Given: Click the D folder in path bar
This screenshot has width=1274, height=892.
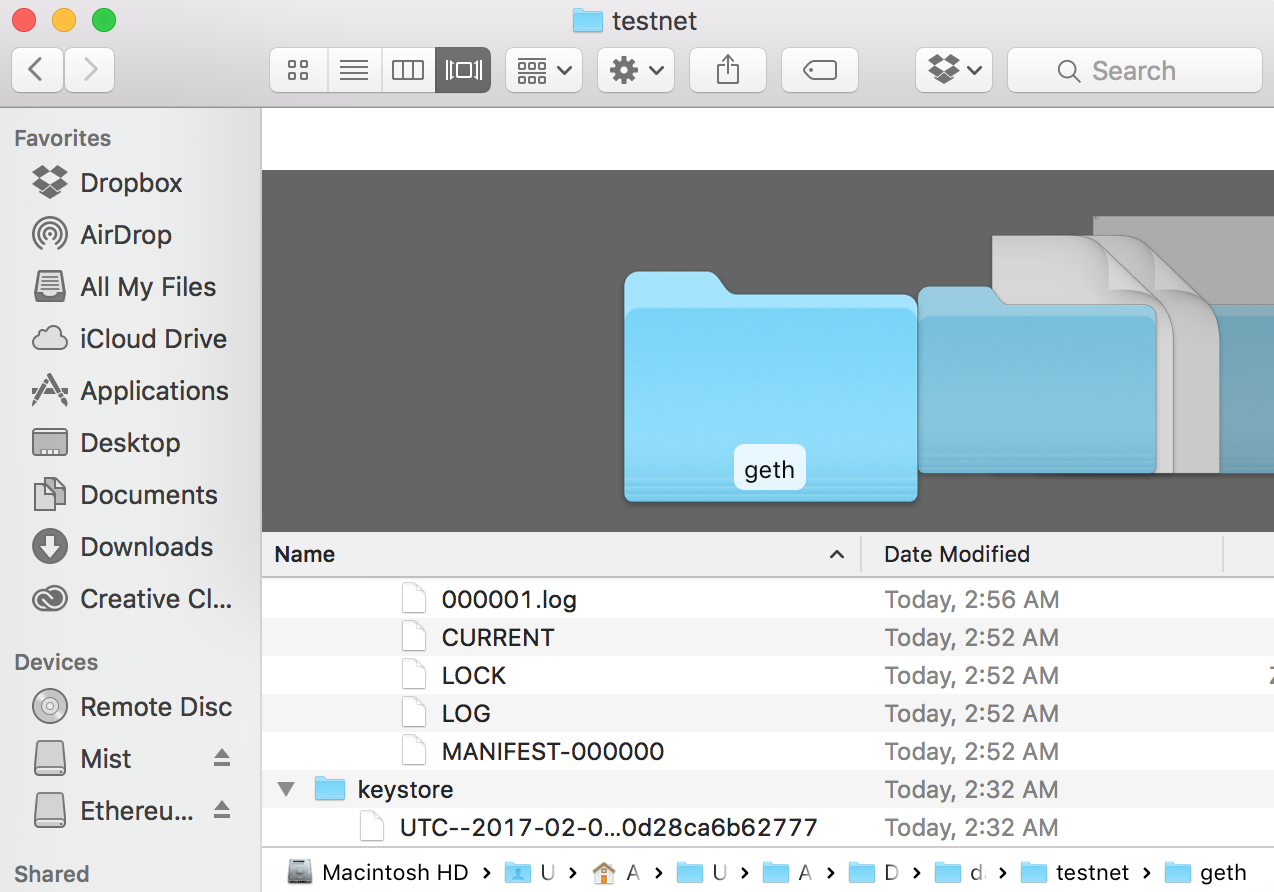Looking at the screenshot, I should point(875,873).
